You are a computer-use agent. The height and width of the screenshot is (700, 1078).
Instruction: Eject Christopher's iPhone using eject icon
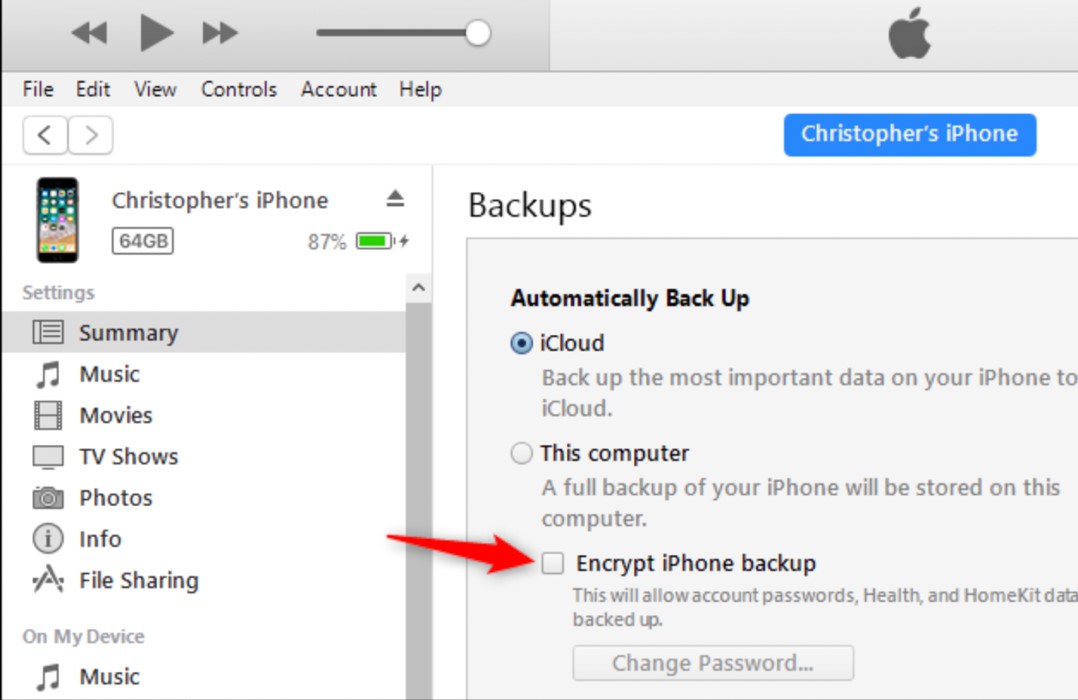click(395, 199)
